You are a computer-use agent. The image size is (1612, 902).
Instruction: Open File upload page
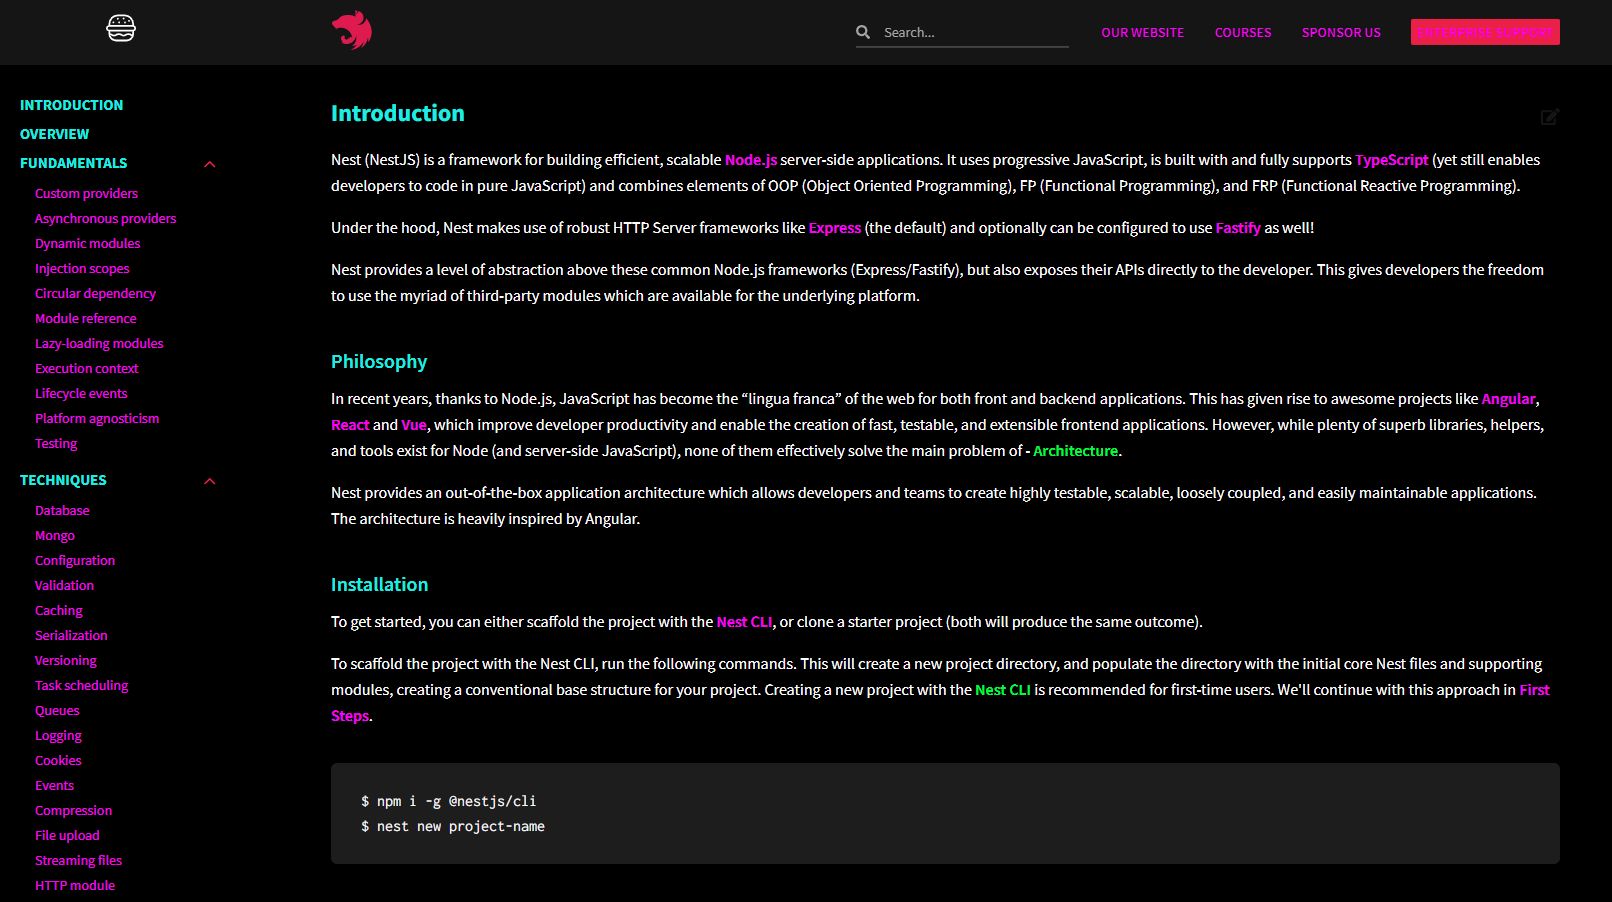click(67, 835)
